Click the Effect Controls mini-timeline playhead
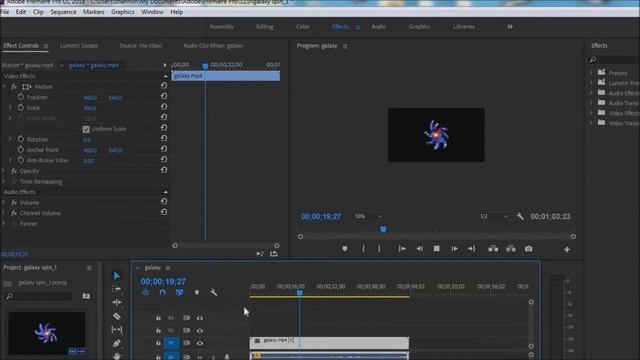 click(x=205, y=66)
